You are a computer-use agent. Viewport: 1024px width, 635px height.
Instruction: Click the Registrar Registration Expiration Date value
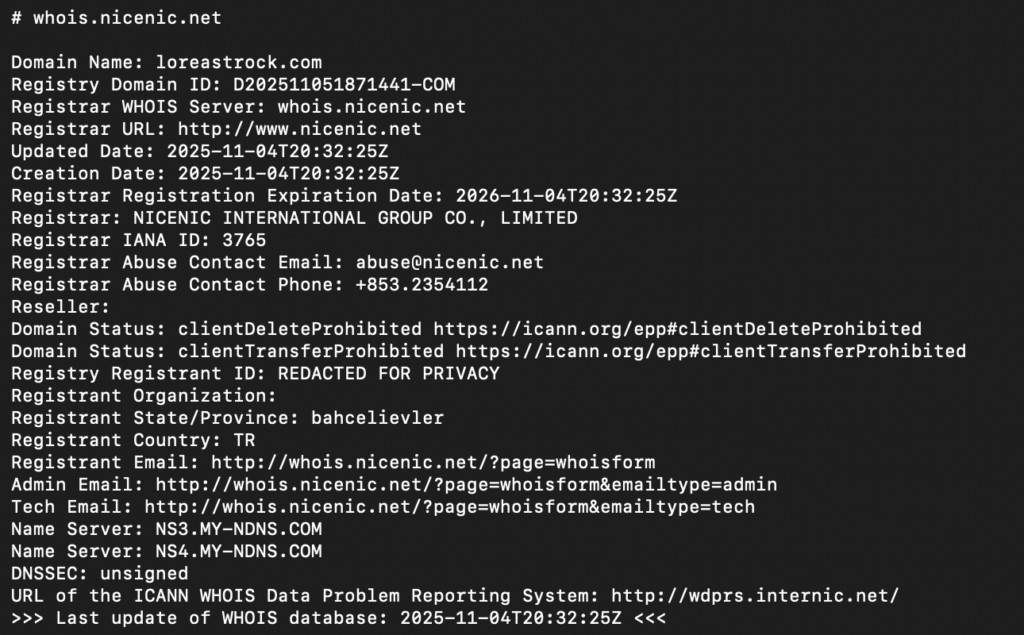click(x=566, y=195)
